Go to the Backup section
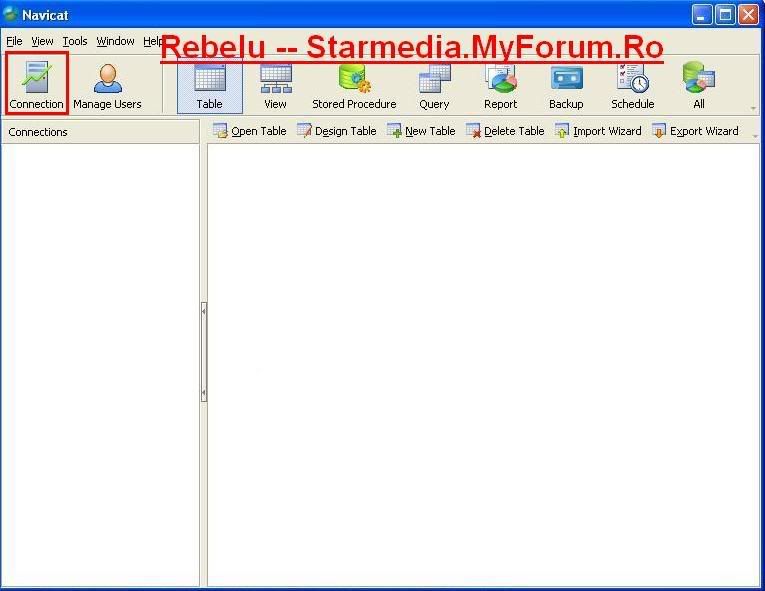Screen dimensions: 765x591 pos(566,86)
